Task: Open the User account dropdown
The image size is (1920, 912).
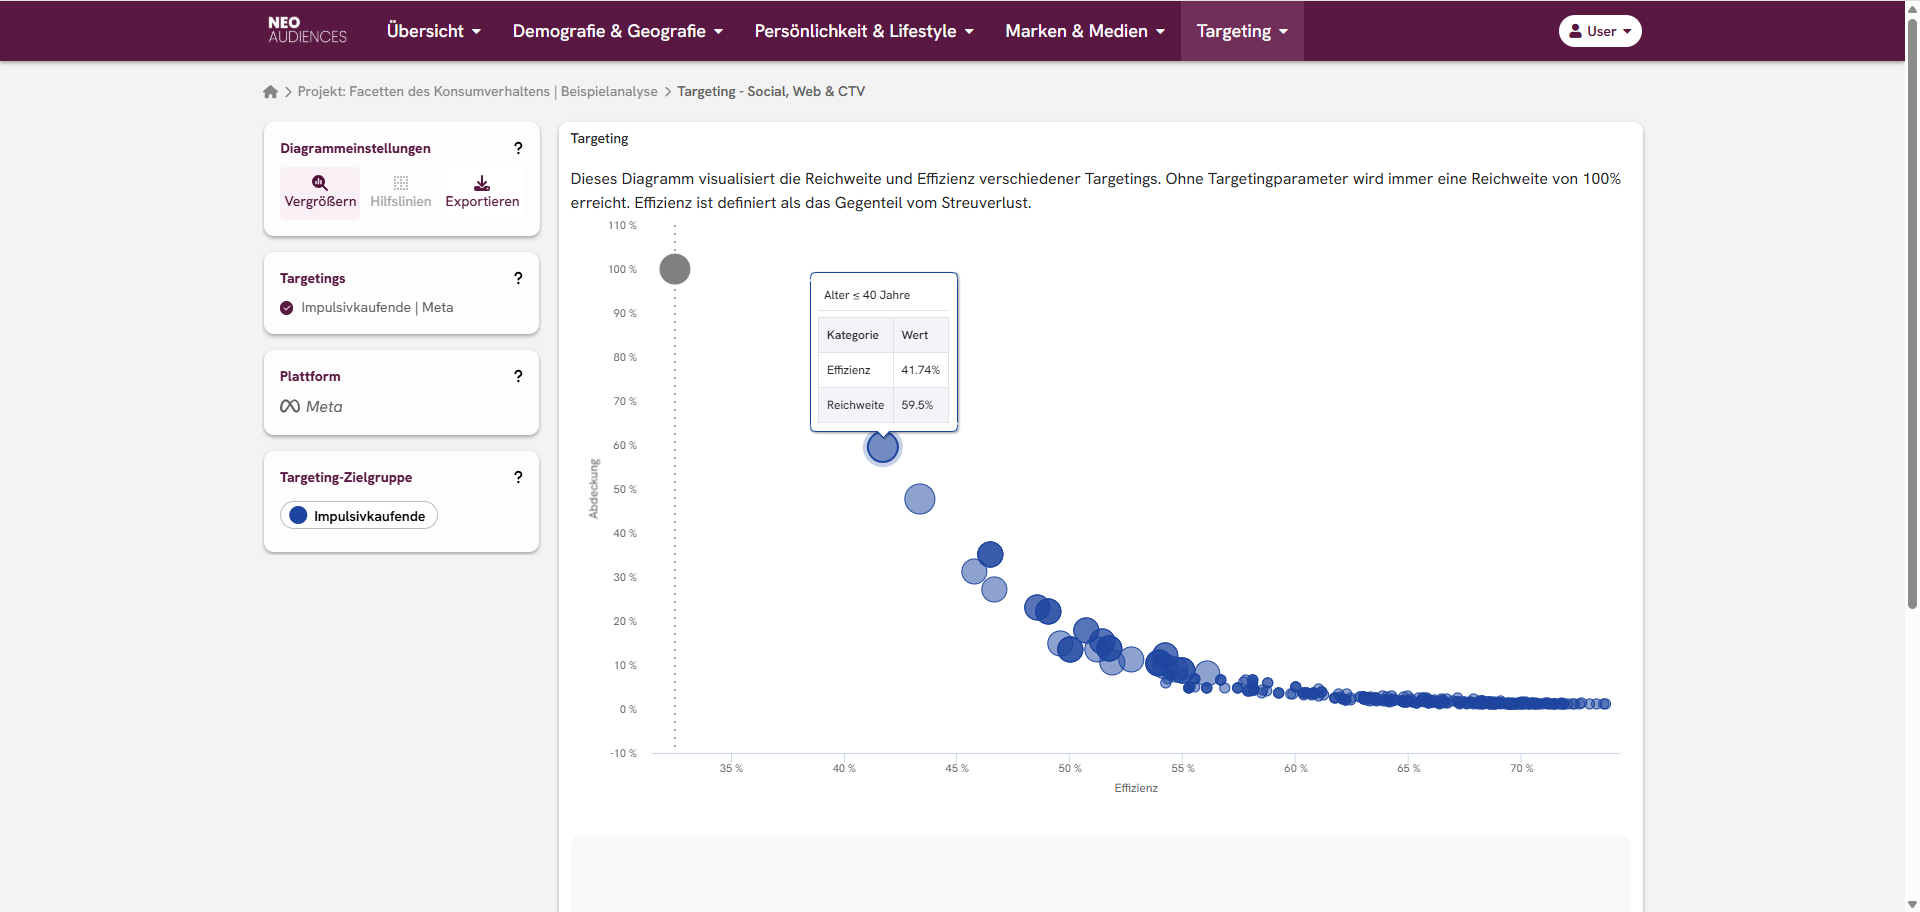Action: pyautogui.click(x=1599, y=31)
